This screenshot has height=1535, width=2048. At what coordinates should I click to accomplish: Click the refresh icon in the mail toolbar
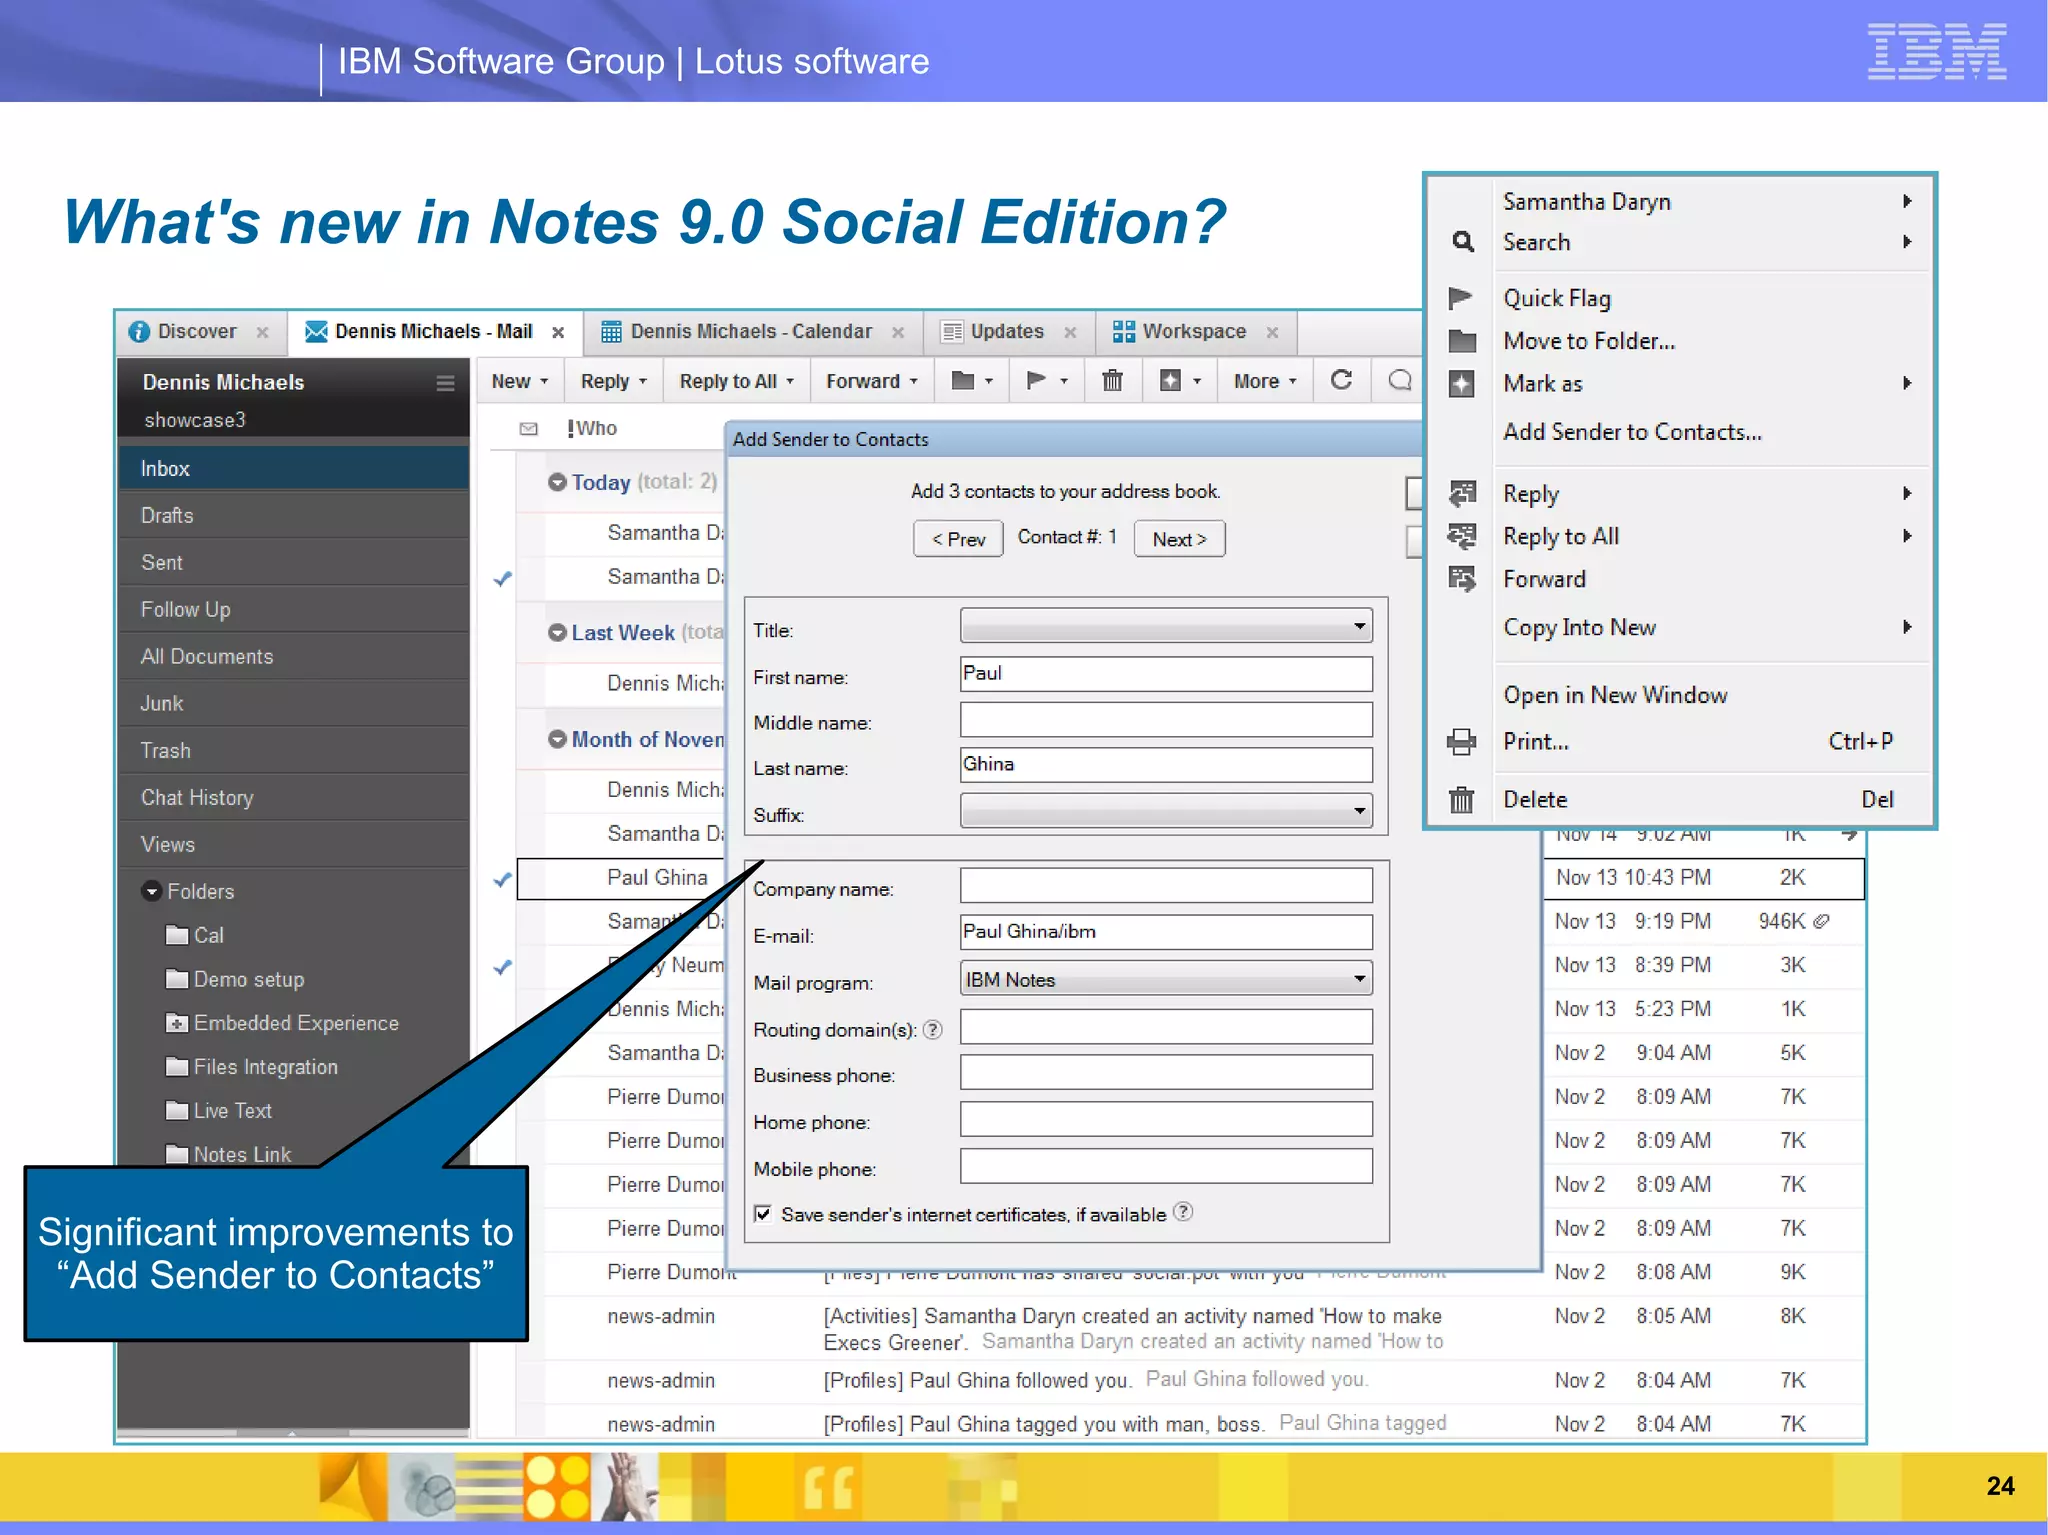coord(1342,380)
